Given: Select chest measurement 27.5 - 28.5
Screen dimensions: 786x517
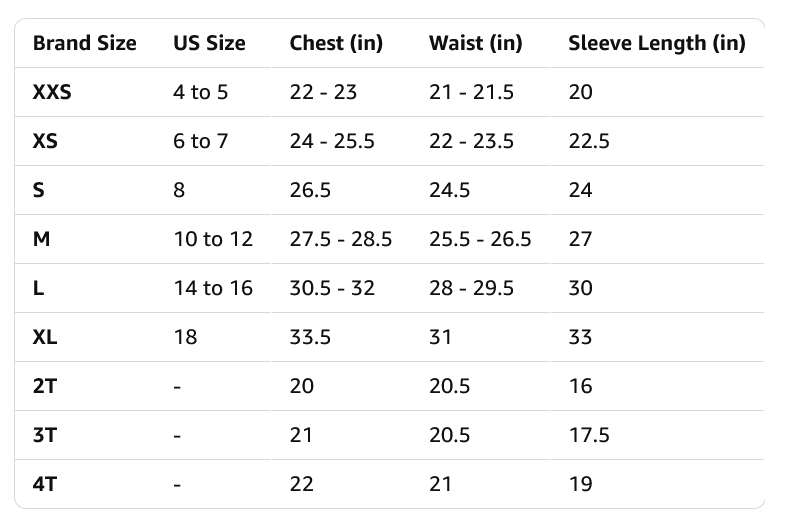Looking at the screenshot, I should tap(340, 240).
